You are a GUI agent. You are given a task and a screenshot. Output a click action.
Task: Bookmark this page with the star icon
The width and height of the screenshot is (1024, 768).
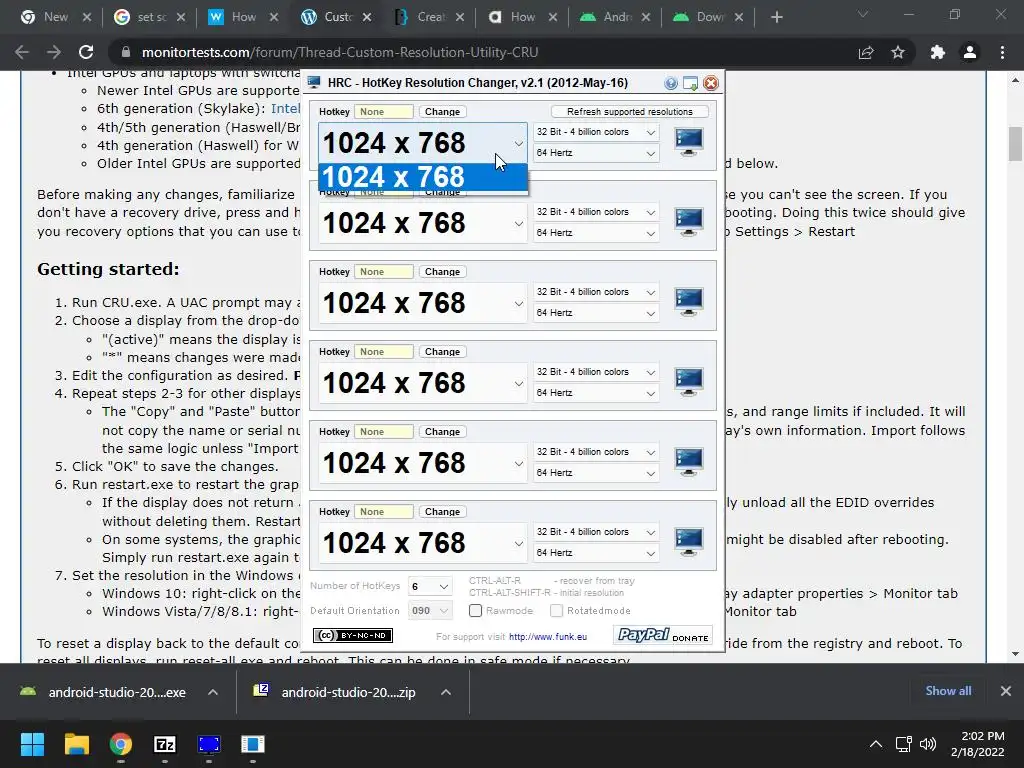[x=898, y=52]
